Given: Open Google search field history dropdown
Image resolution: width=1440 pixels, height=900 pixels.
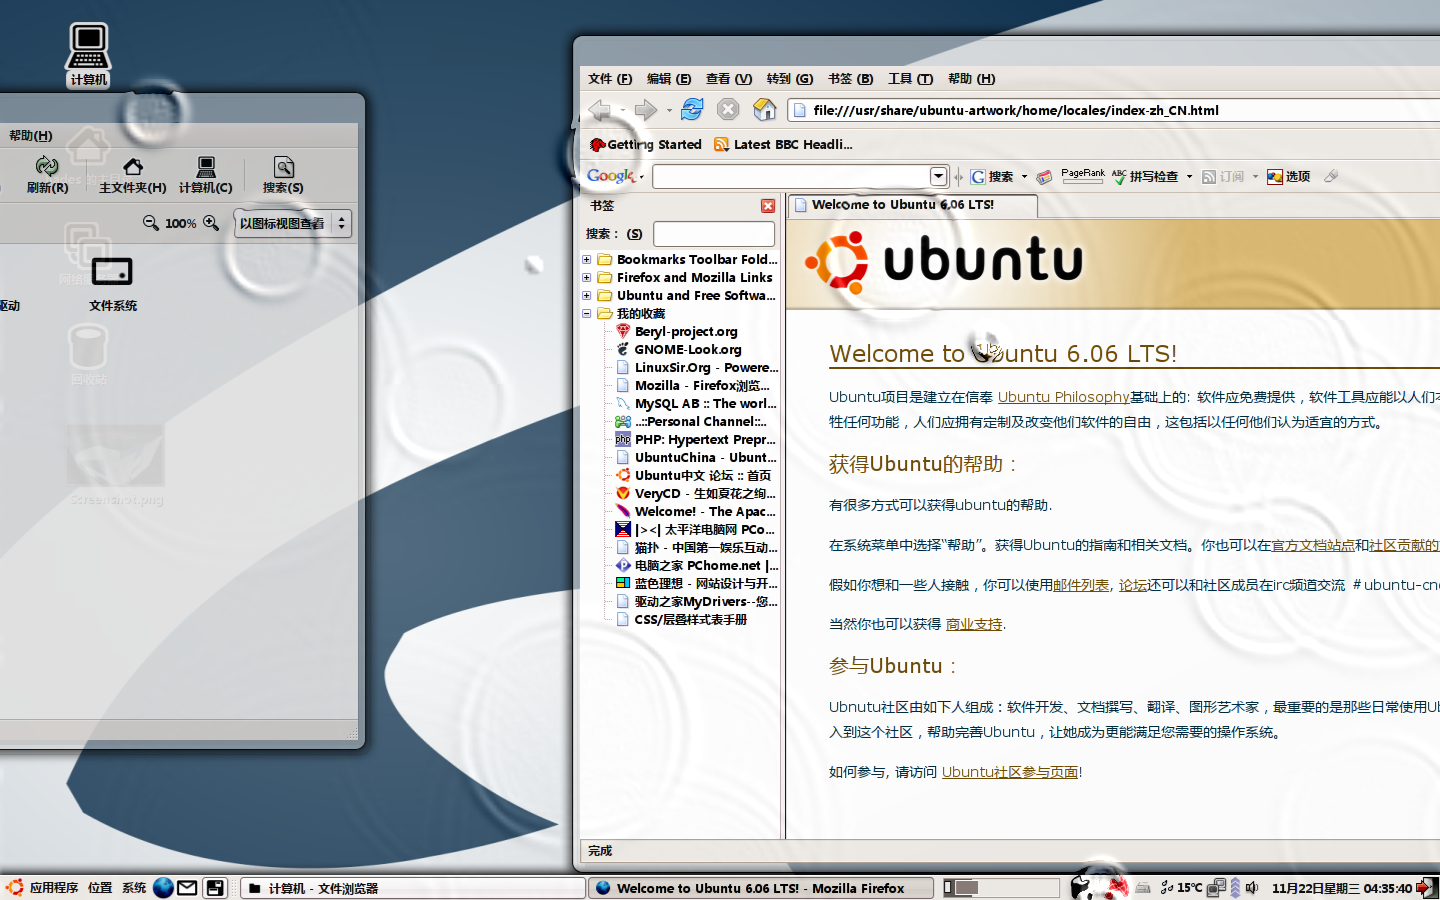Looking at the screenshot, I should [x=938, y=177].
